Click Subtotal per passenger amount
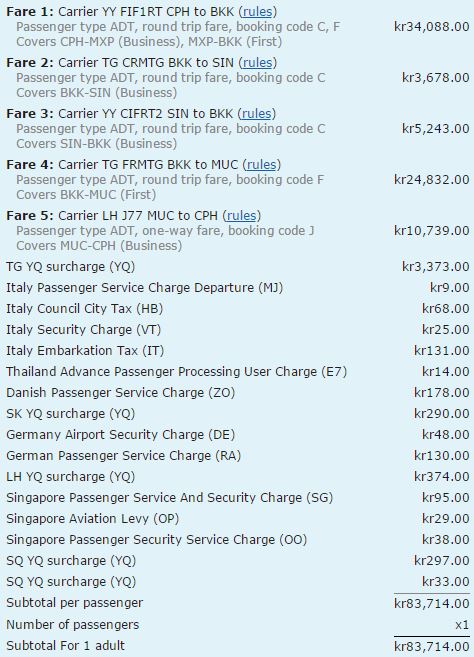 pyautogui.click(x=432, y=603)
